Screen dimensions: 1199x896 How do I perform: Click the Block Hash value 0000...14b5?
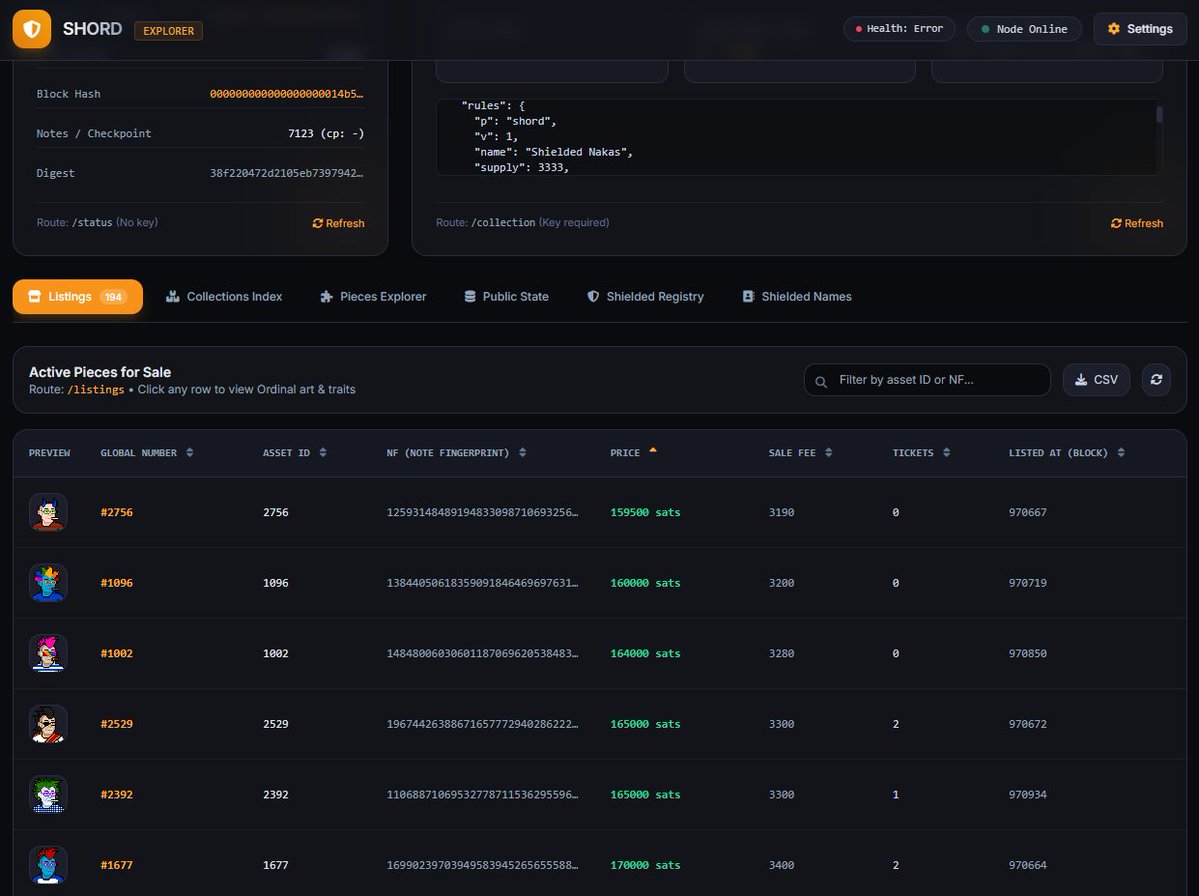[287, 94]
